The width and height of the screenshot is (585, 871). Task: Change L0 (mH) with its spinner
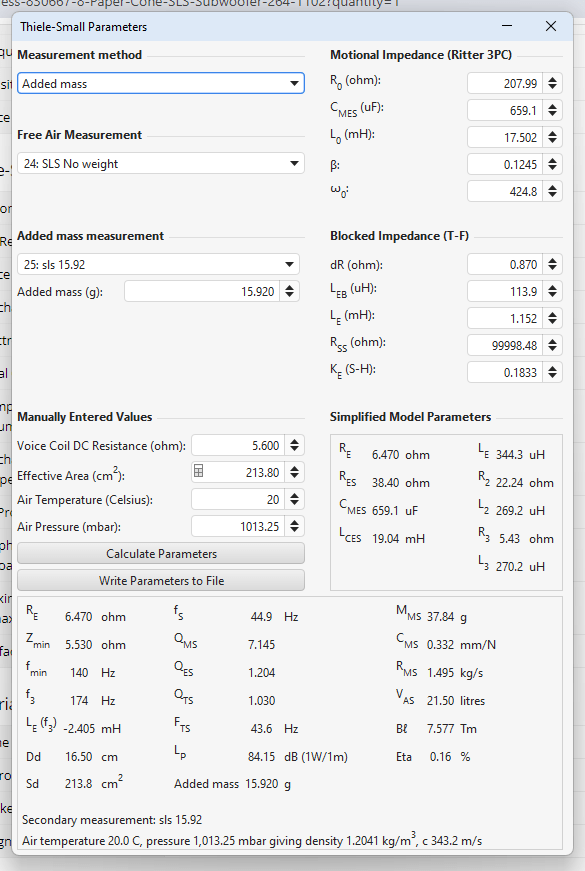552,137
